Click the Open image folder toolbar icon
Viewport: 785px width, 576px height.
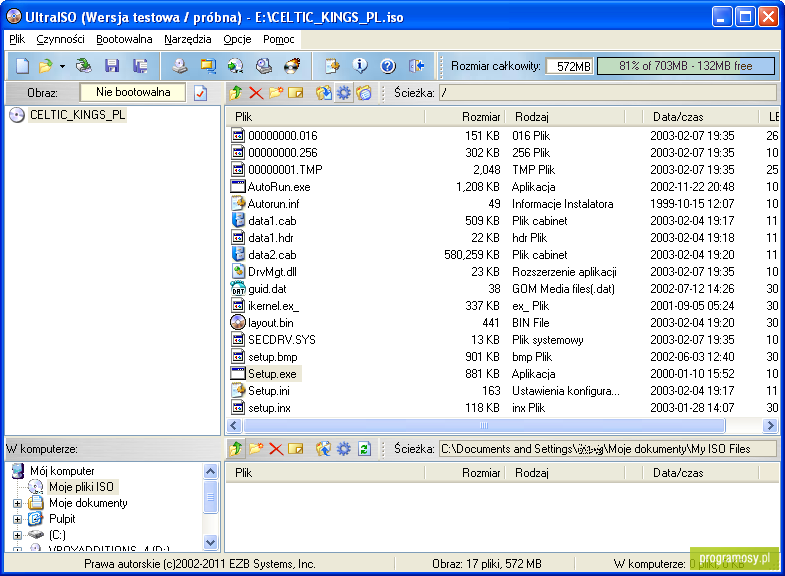click(x=46, y=66)
